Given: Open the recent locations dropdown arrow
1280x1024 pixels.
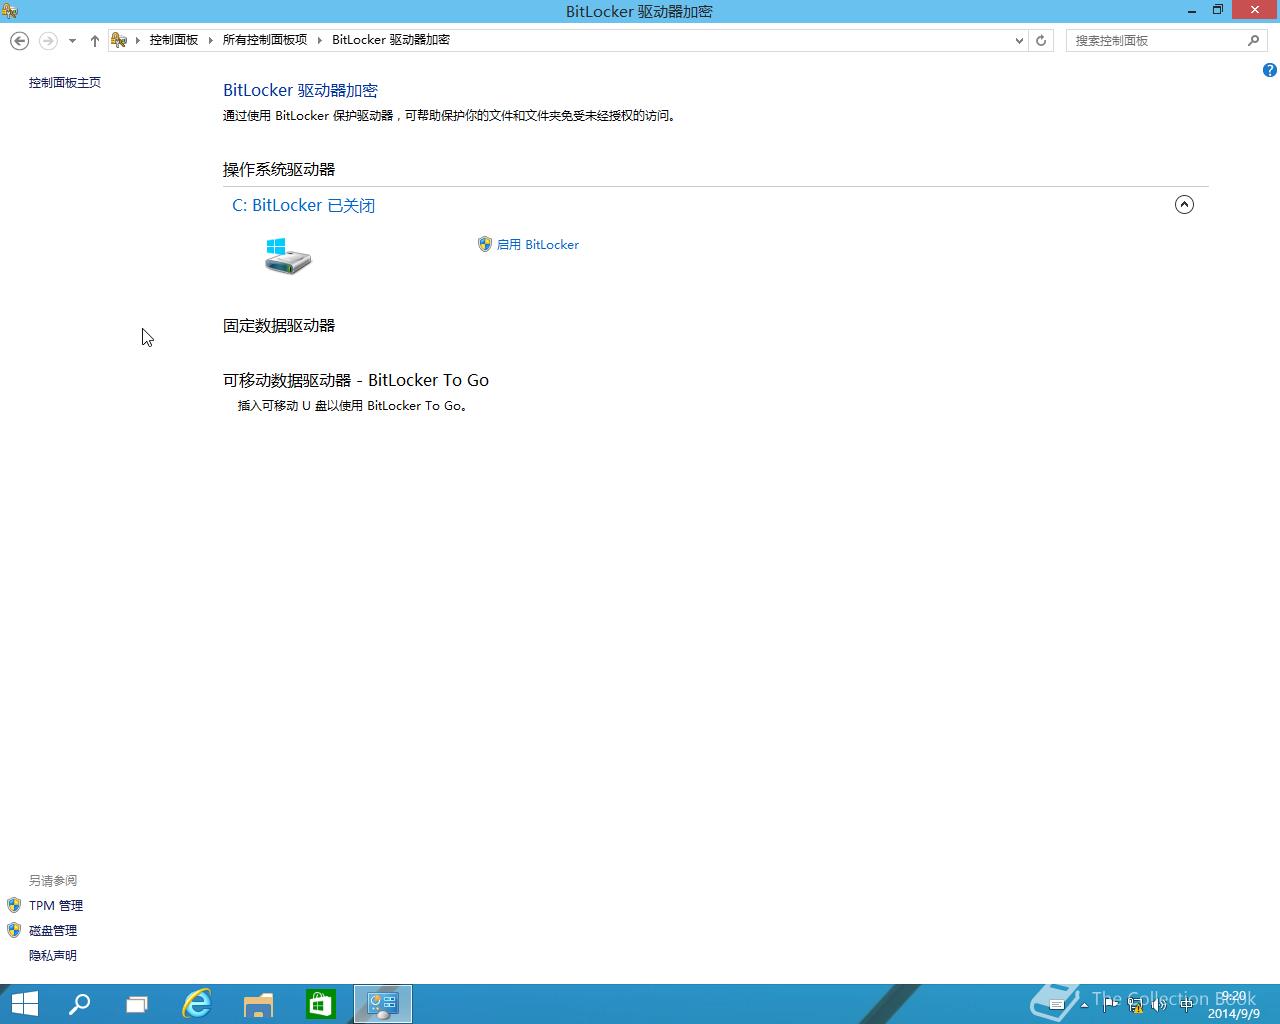Looking at the screenshot, I should (x=72, y=41).
